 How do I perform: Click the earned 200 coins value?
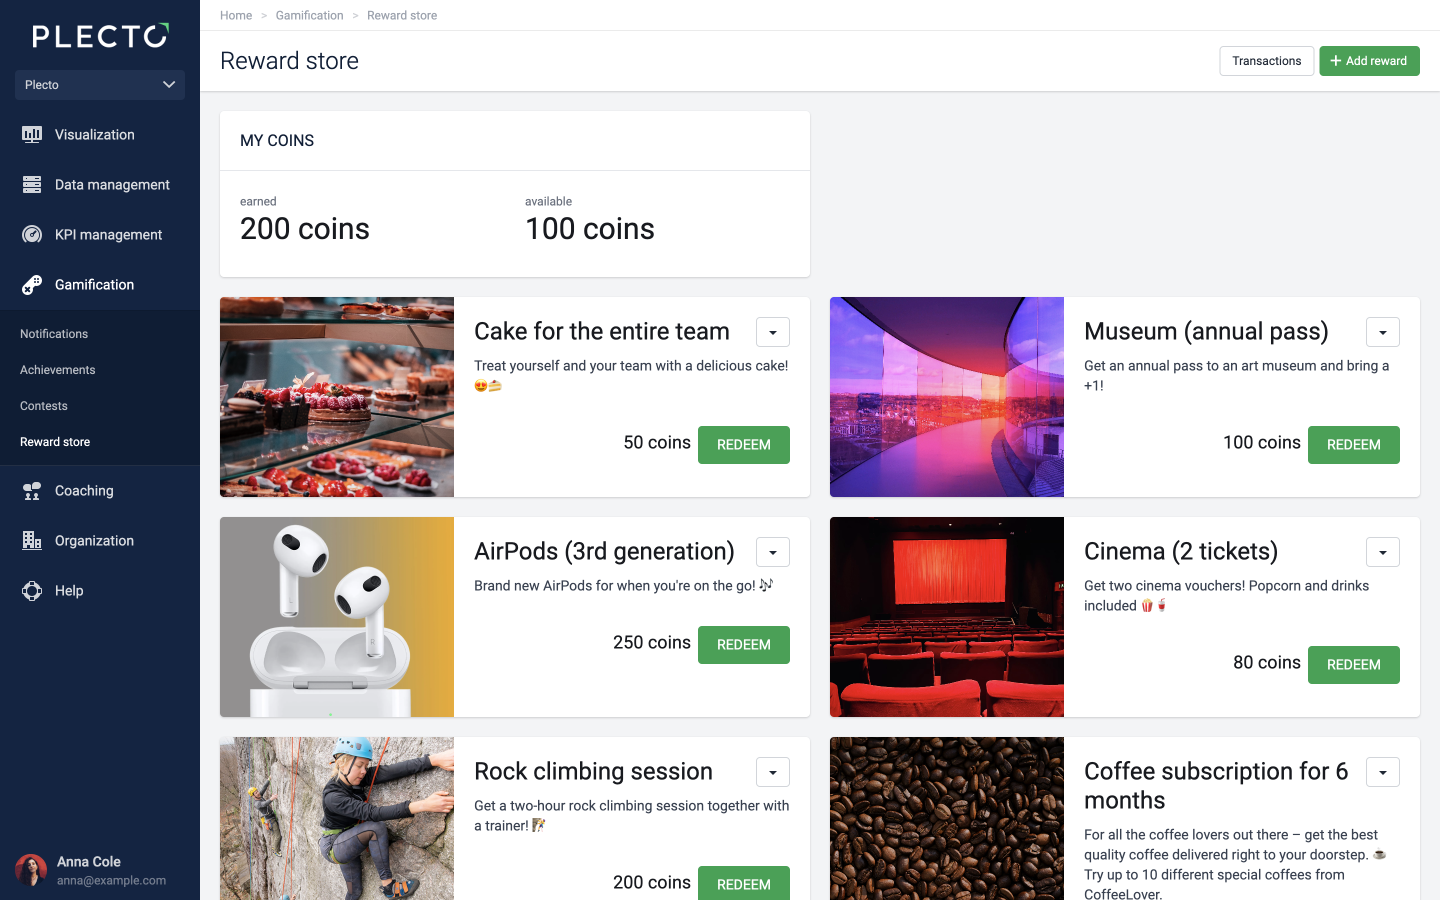[x=305, y=229]
